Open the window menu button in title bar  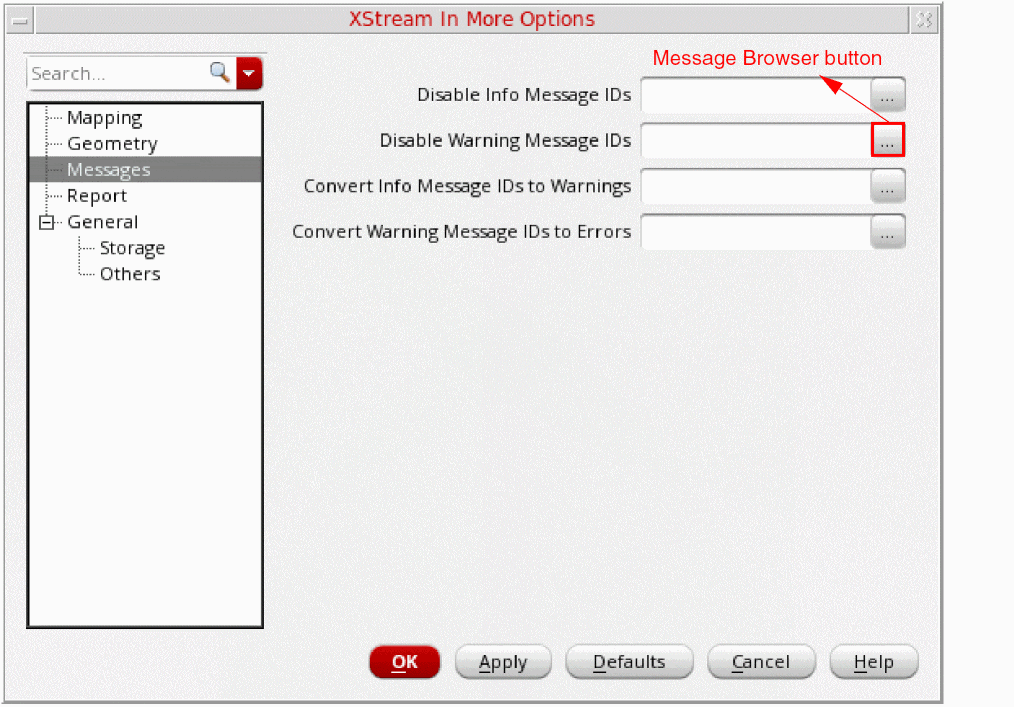pos(20,20)
